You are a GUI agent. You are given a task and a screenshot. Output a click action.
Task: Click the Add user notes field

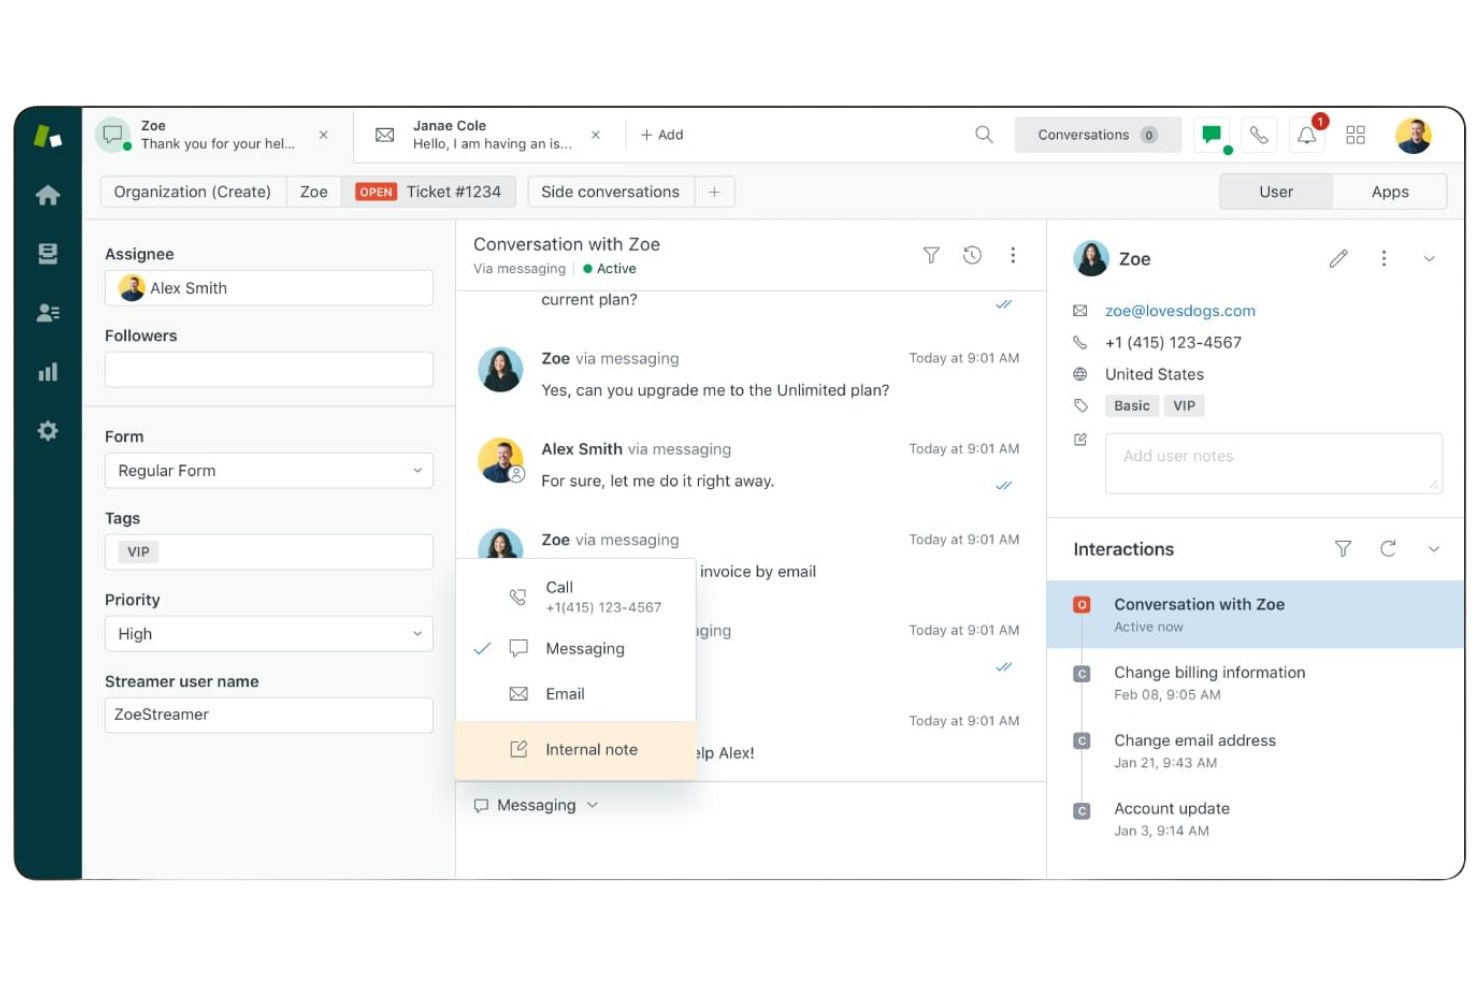pyautogui.click(x=1273, y=462)
